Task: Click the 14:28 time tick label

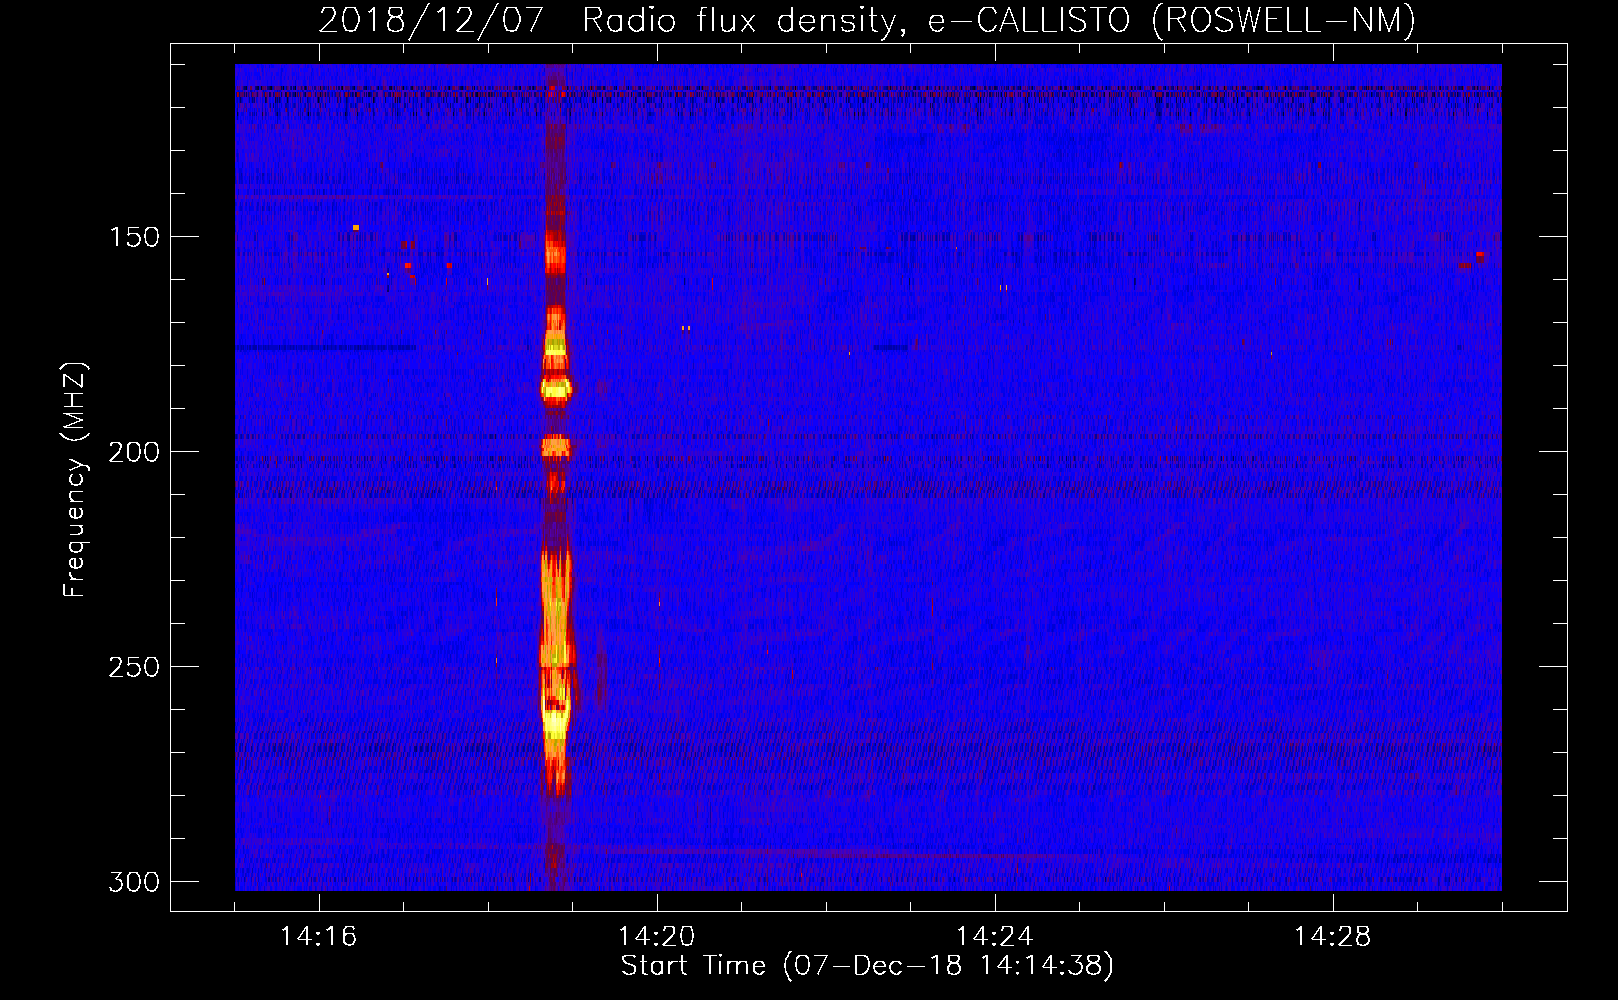Action: [1333, 937]
